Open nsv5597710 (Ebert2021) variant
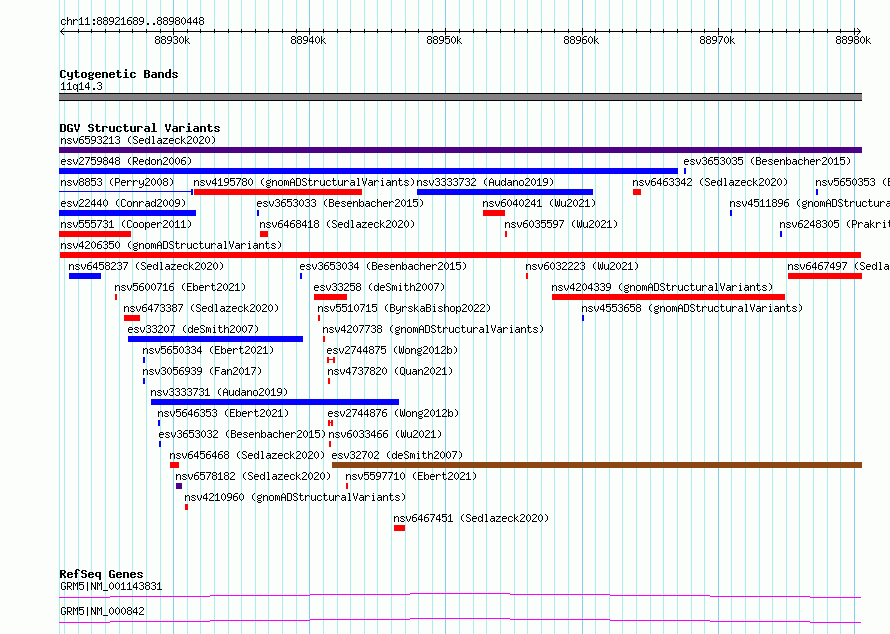The width and height of the screenshot is (890, 634). [x=412, y=476]
